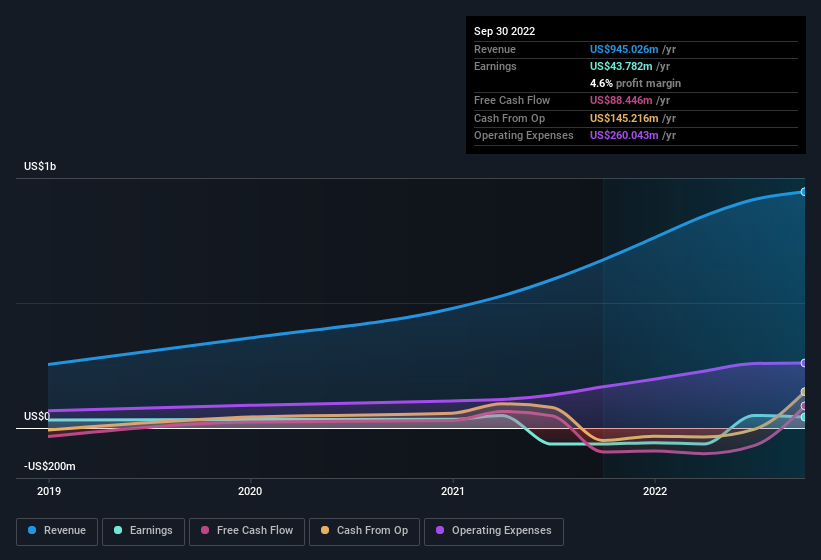Viewport: 821px width, 560px height.
Task: Toggle the Free Cash Flow legend button
Action: [247, 531]
